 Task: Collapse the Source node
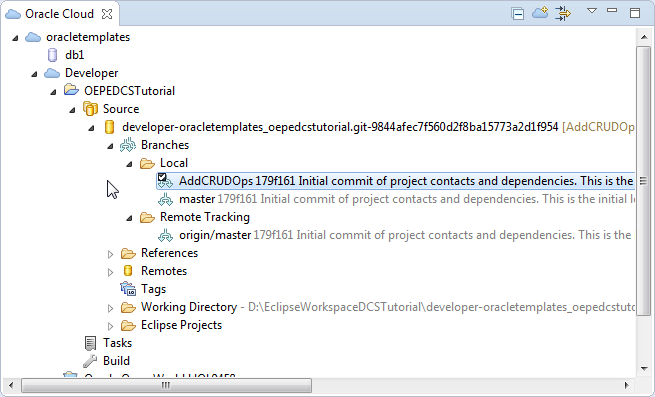72,110
